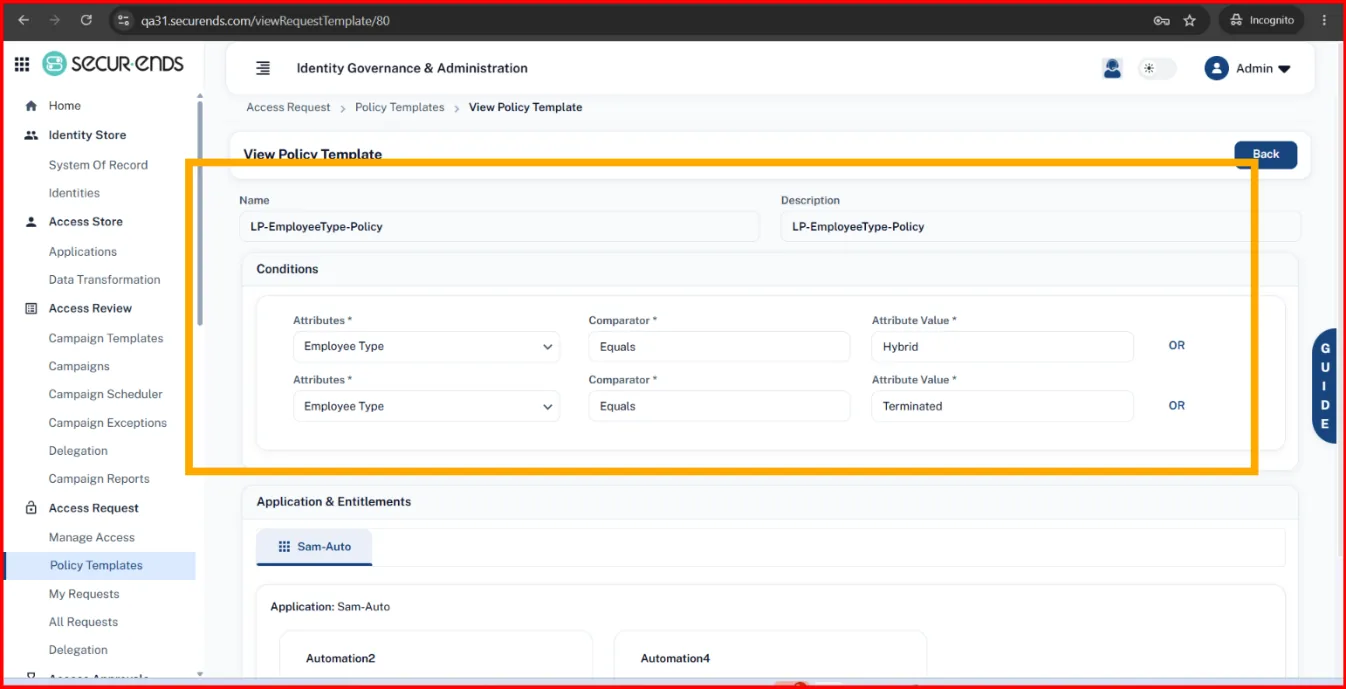Viewport: 1346px width, 689px height.
Task: Click the Incognito indicator
Action: coord(1262,20)
